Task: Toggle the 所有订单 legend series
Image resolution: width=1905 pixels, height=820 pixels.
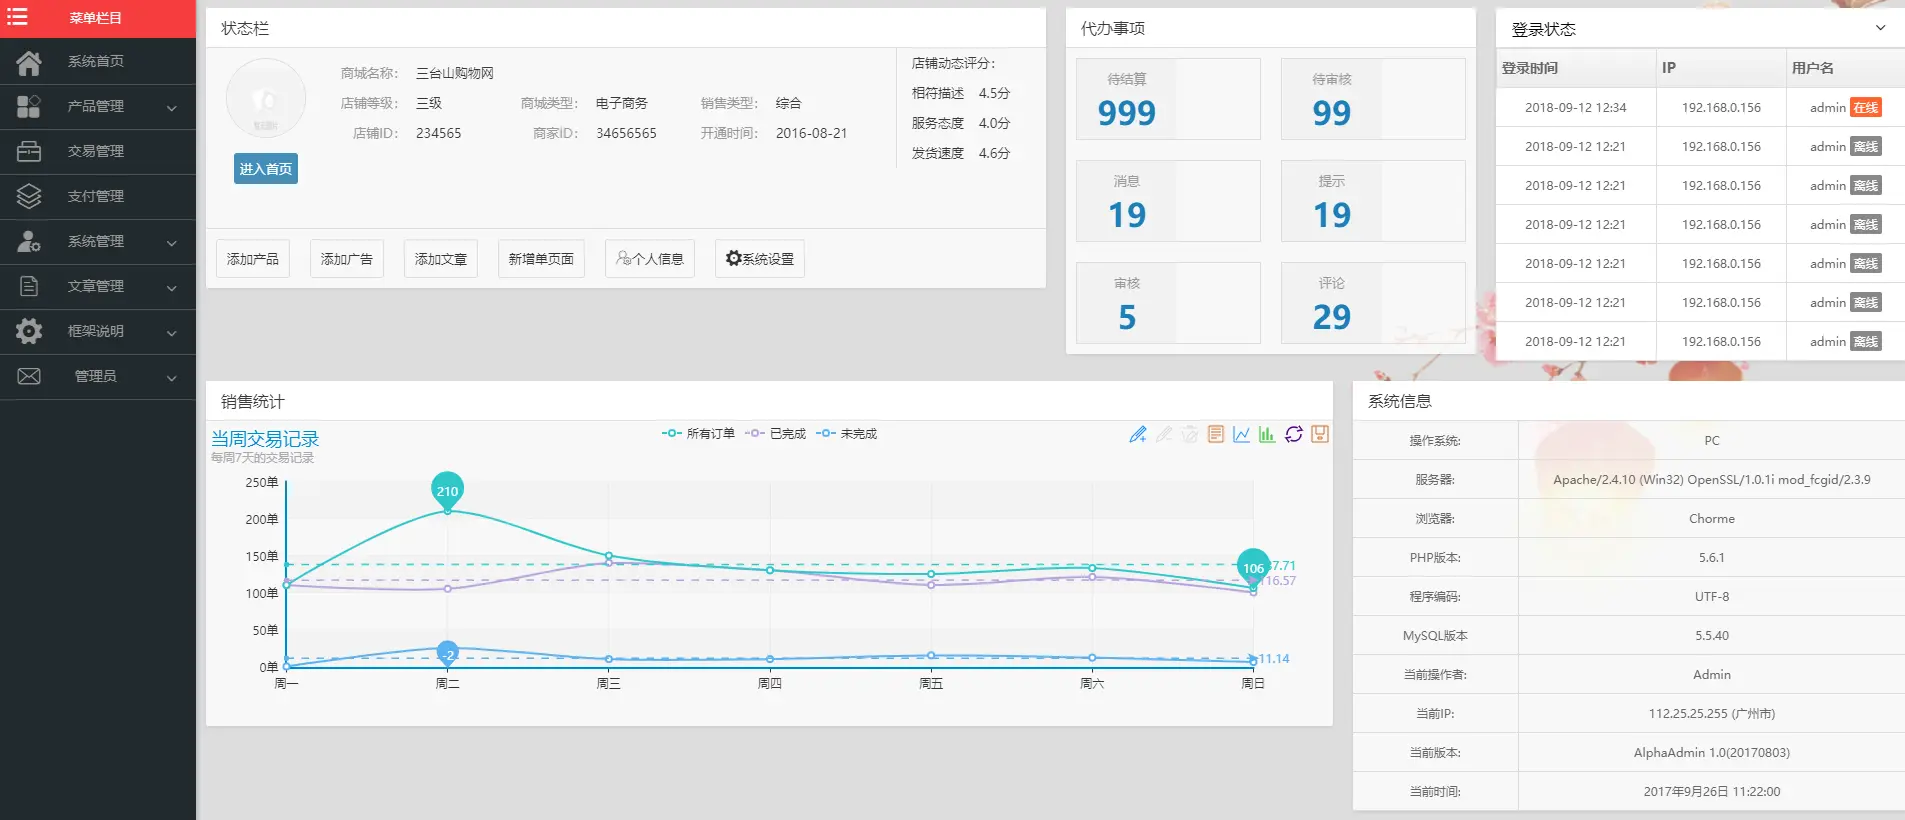Action: tap(698, 434)
